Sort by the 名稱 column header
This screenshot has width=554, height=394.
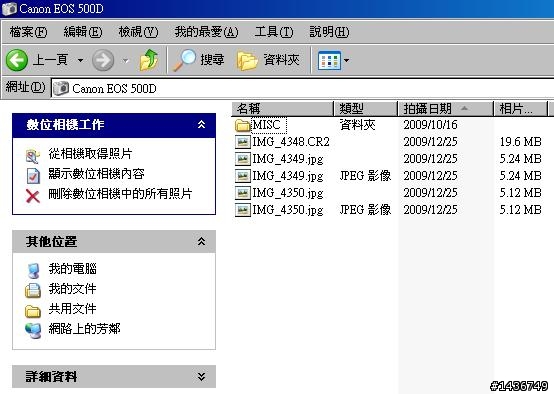tap(283, 109)
